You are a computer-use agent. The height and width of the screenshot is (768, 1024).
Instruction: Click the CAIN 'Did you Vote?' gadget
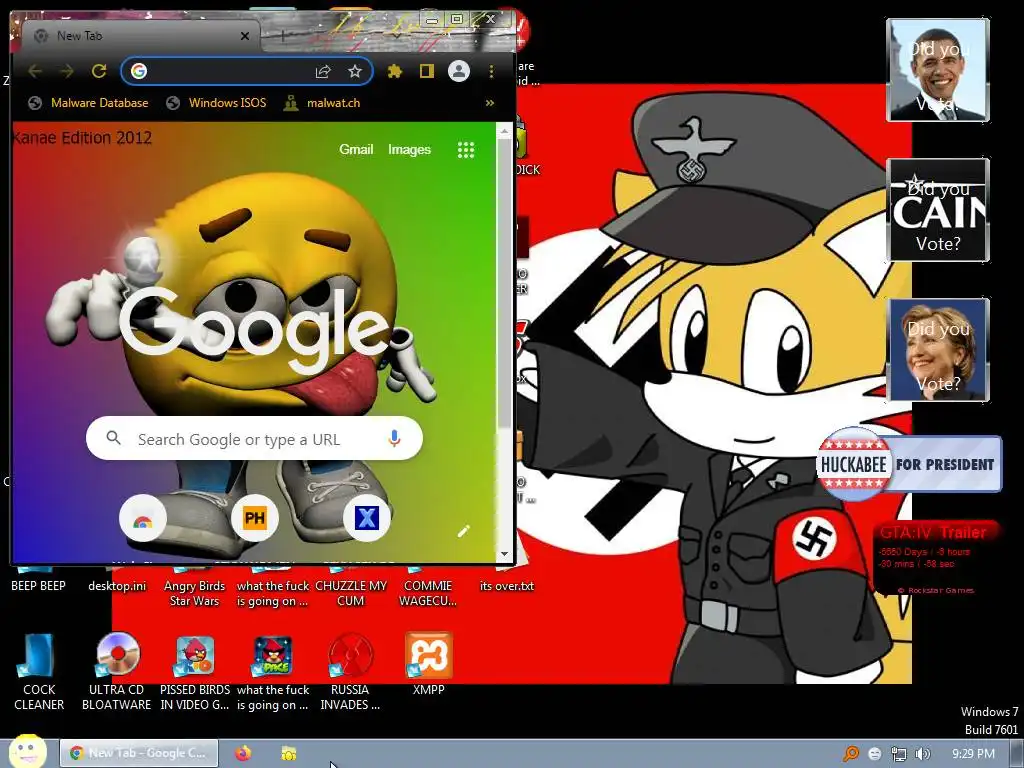[x=938, y=210]
